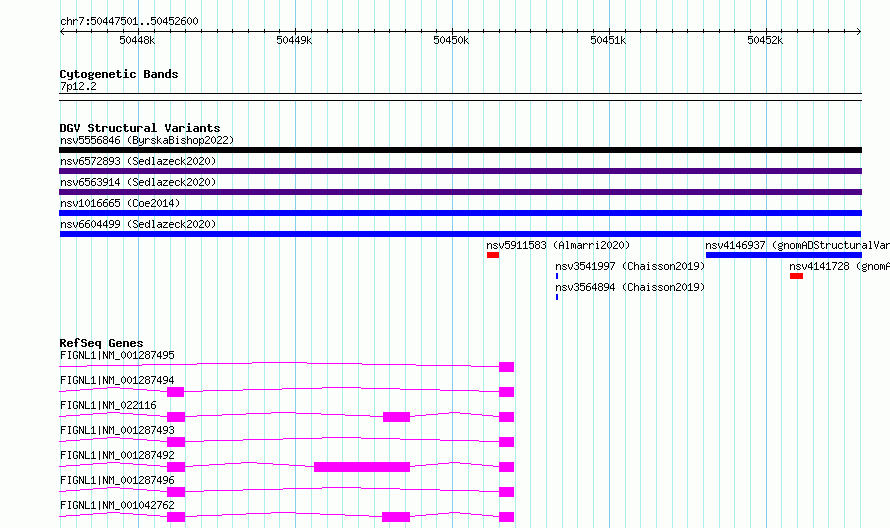890x528 pixels.
Task: Click the last exon of FIGNL1|NM_022116
Action: tap(506, 417)
